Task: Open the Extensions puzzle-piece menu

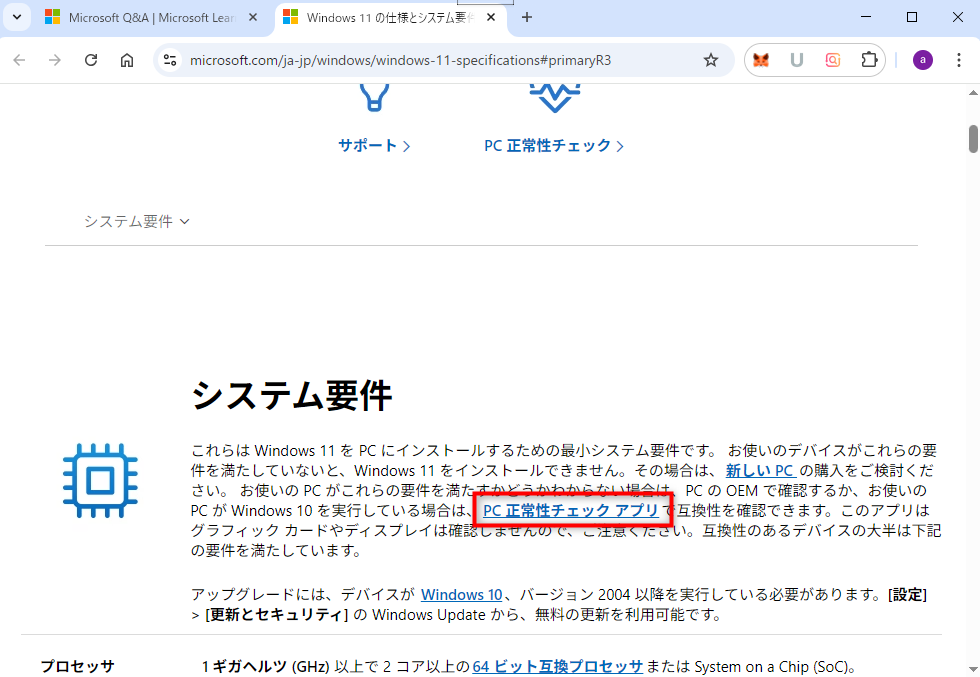Action: tap(869, 60)
